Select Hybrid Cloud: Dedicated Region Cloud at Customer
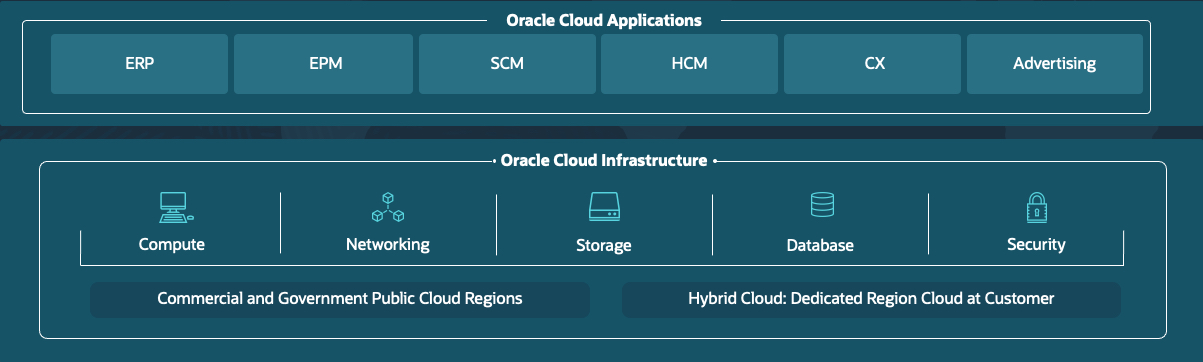The width and height of the screenshot is (1203, 362). coord(871,299)
